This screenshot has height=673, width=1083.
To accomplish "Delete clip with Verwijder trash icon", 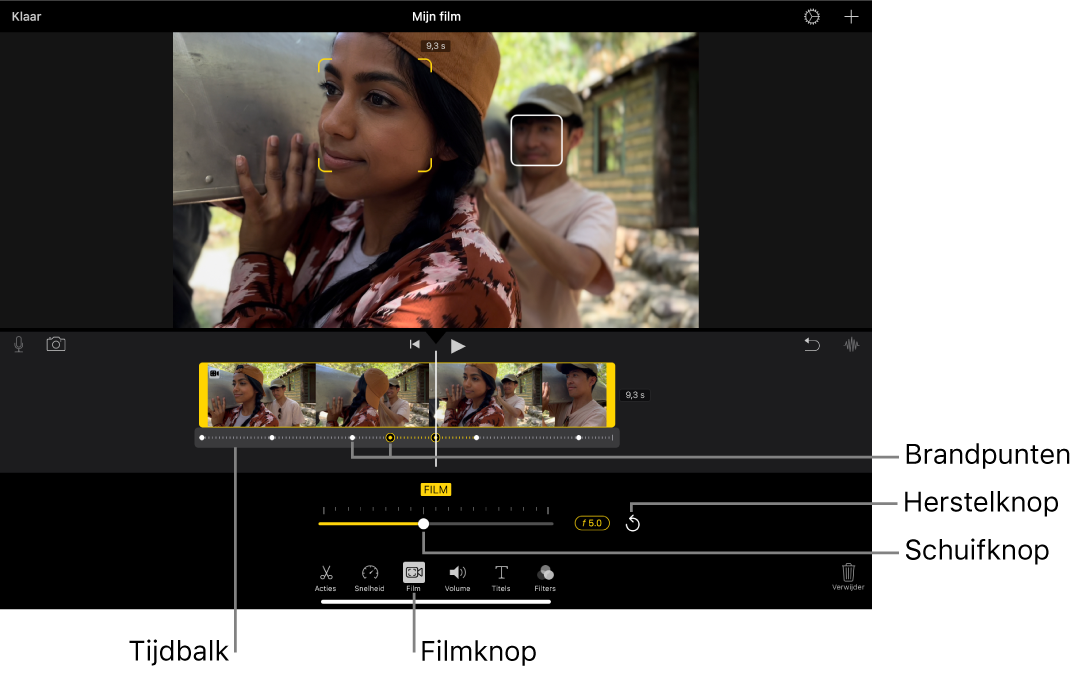I will (x=848, y=576).
